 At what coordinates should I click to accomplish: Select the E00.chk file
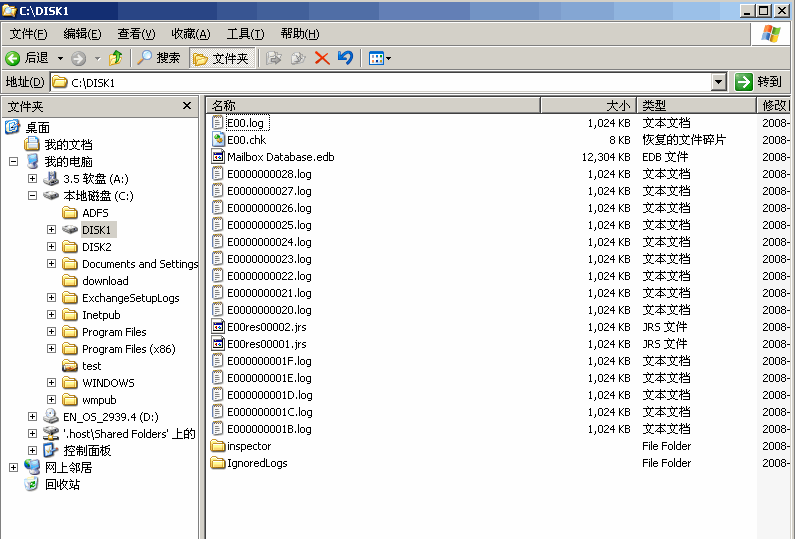[x=246, y=140]
